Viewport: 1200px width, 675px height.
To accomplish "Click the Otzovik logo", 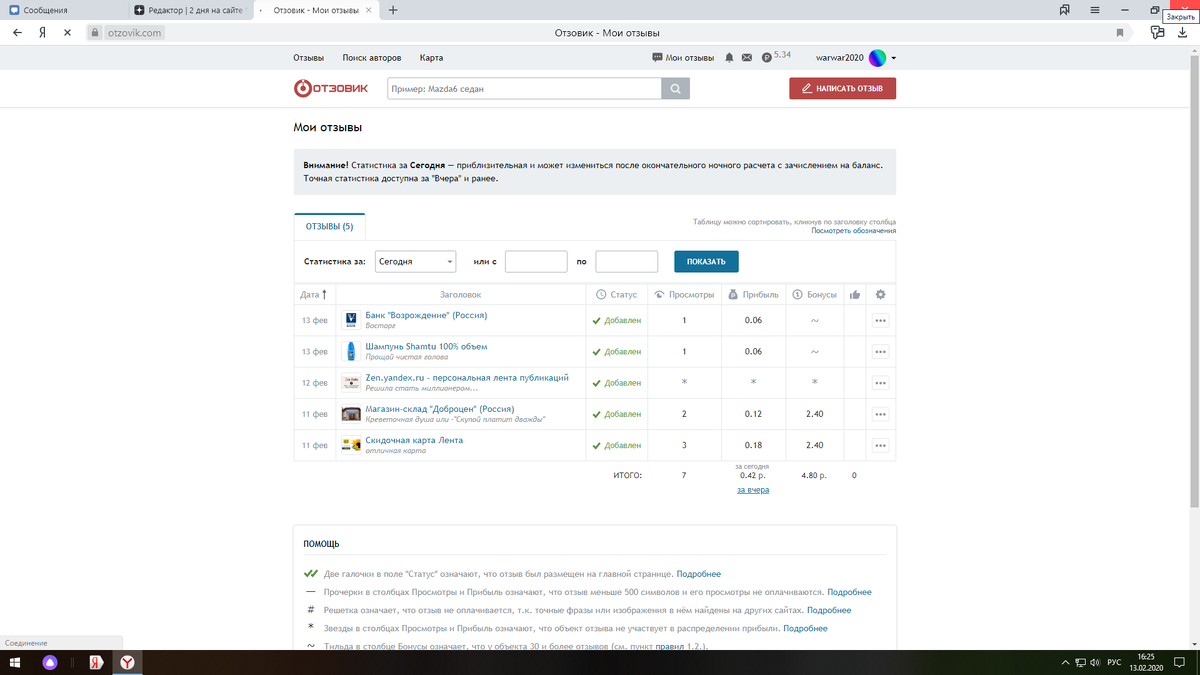I will 330,88.
